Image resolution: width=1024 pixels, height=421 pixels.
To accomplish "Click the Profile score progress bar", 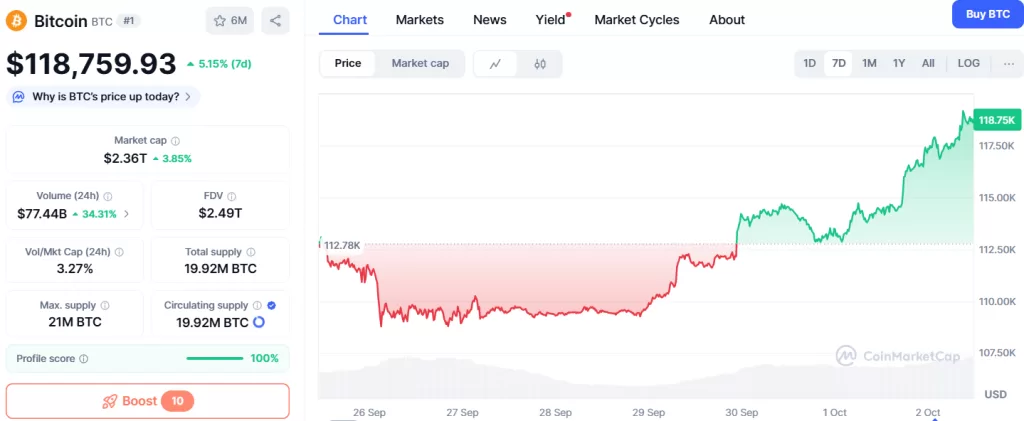I will pos(214,358).
